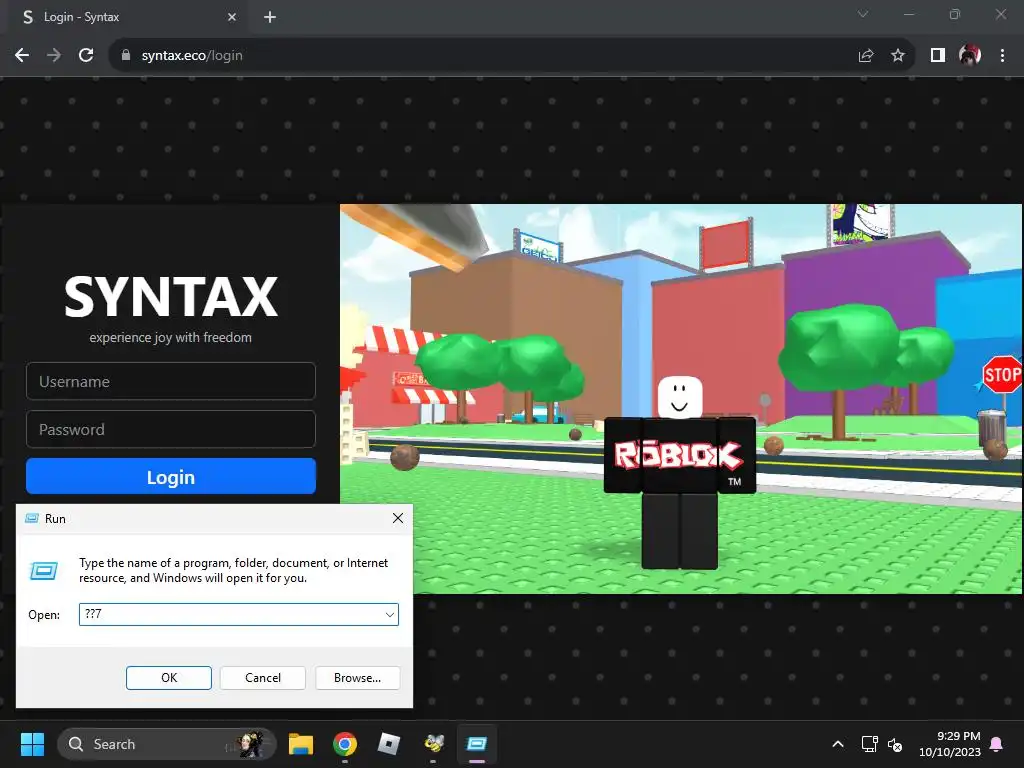Click the browser forward arrow
Image resolution: width=1024 pixels, height=768 pixels.
54,56
